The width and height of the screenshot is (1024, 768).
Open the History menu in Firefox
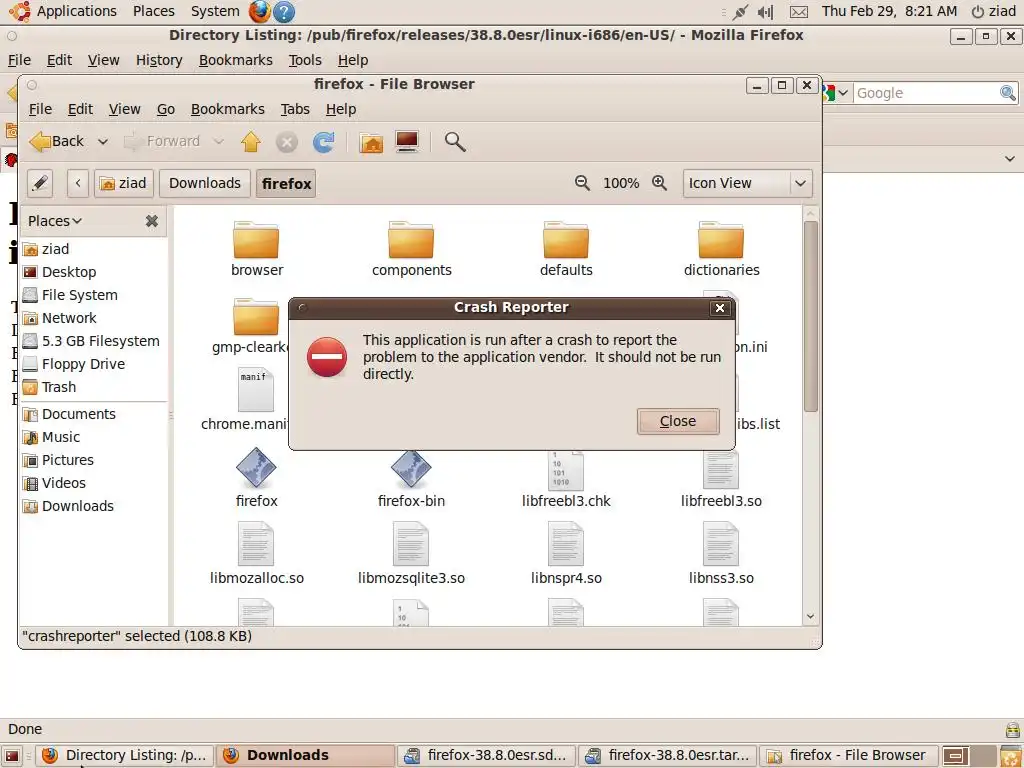(159, 60)
